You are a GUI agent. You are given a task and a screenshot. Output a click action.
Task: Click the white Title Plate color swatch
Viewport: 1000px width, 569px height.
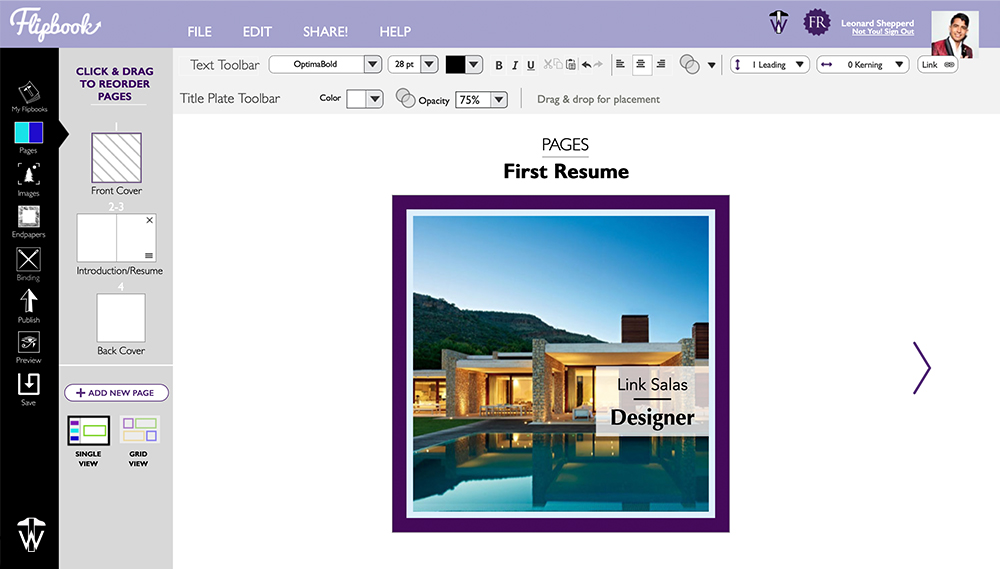[x=356, y=99]
